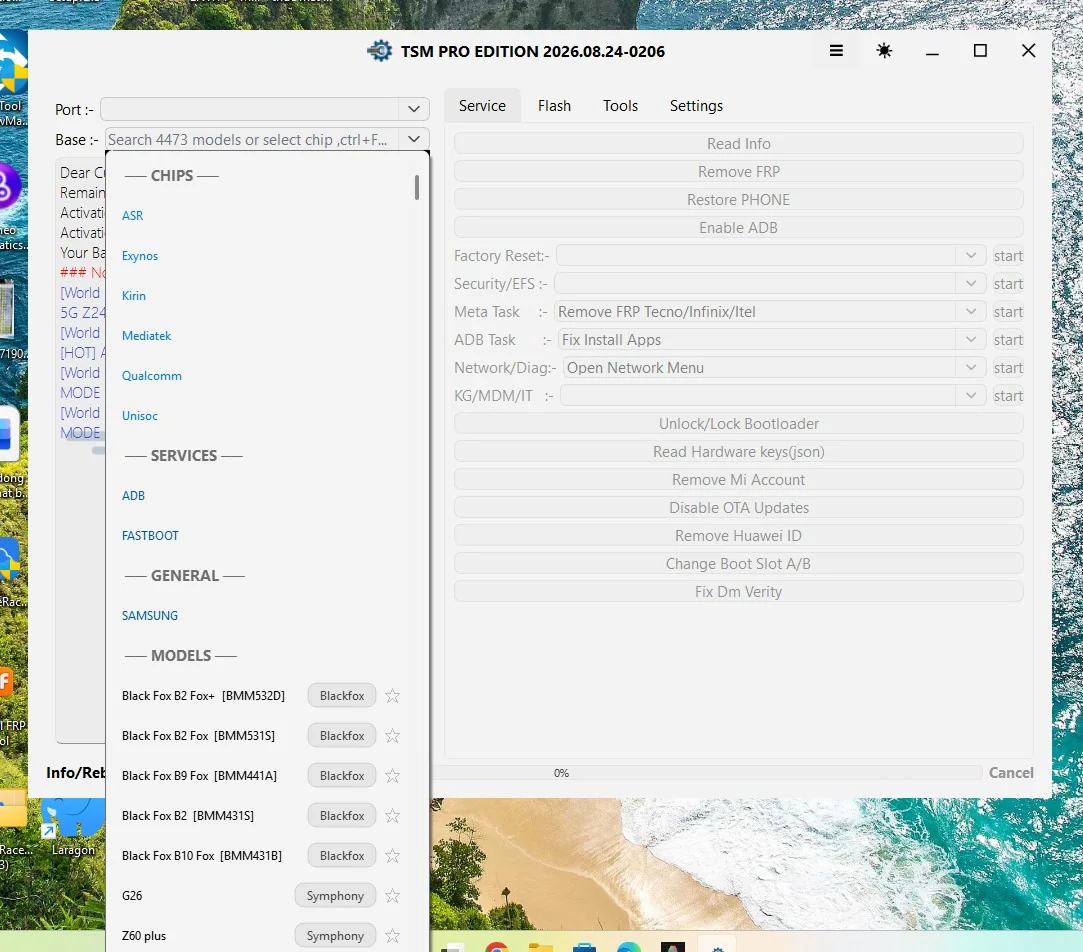Open the hamburger menu icon
The width and height of the screenshot is (1083, 952).
pyautogui.click(x=836, y=50)
